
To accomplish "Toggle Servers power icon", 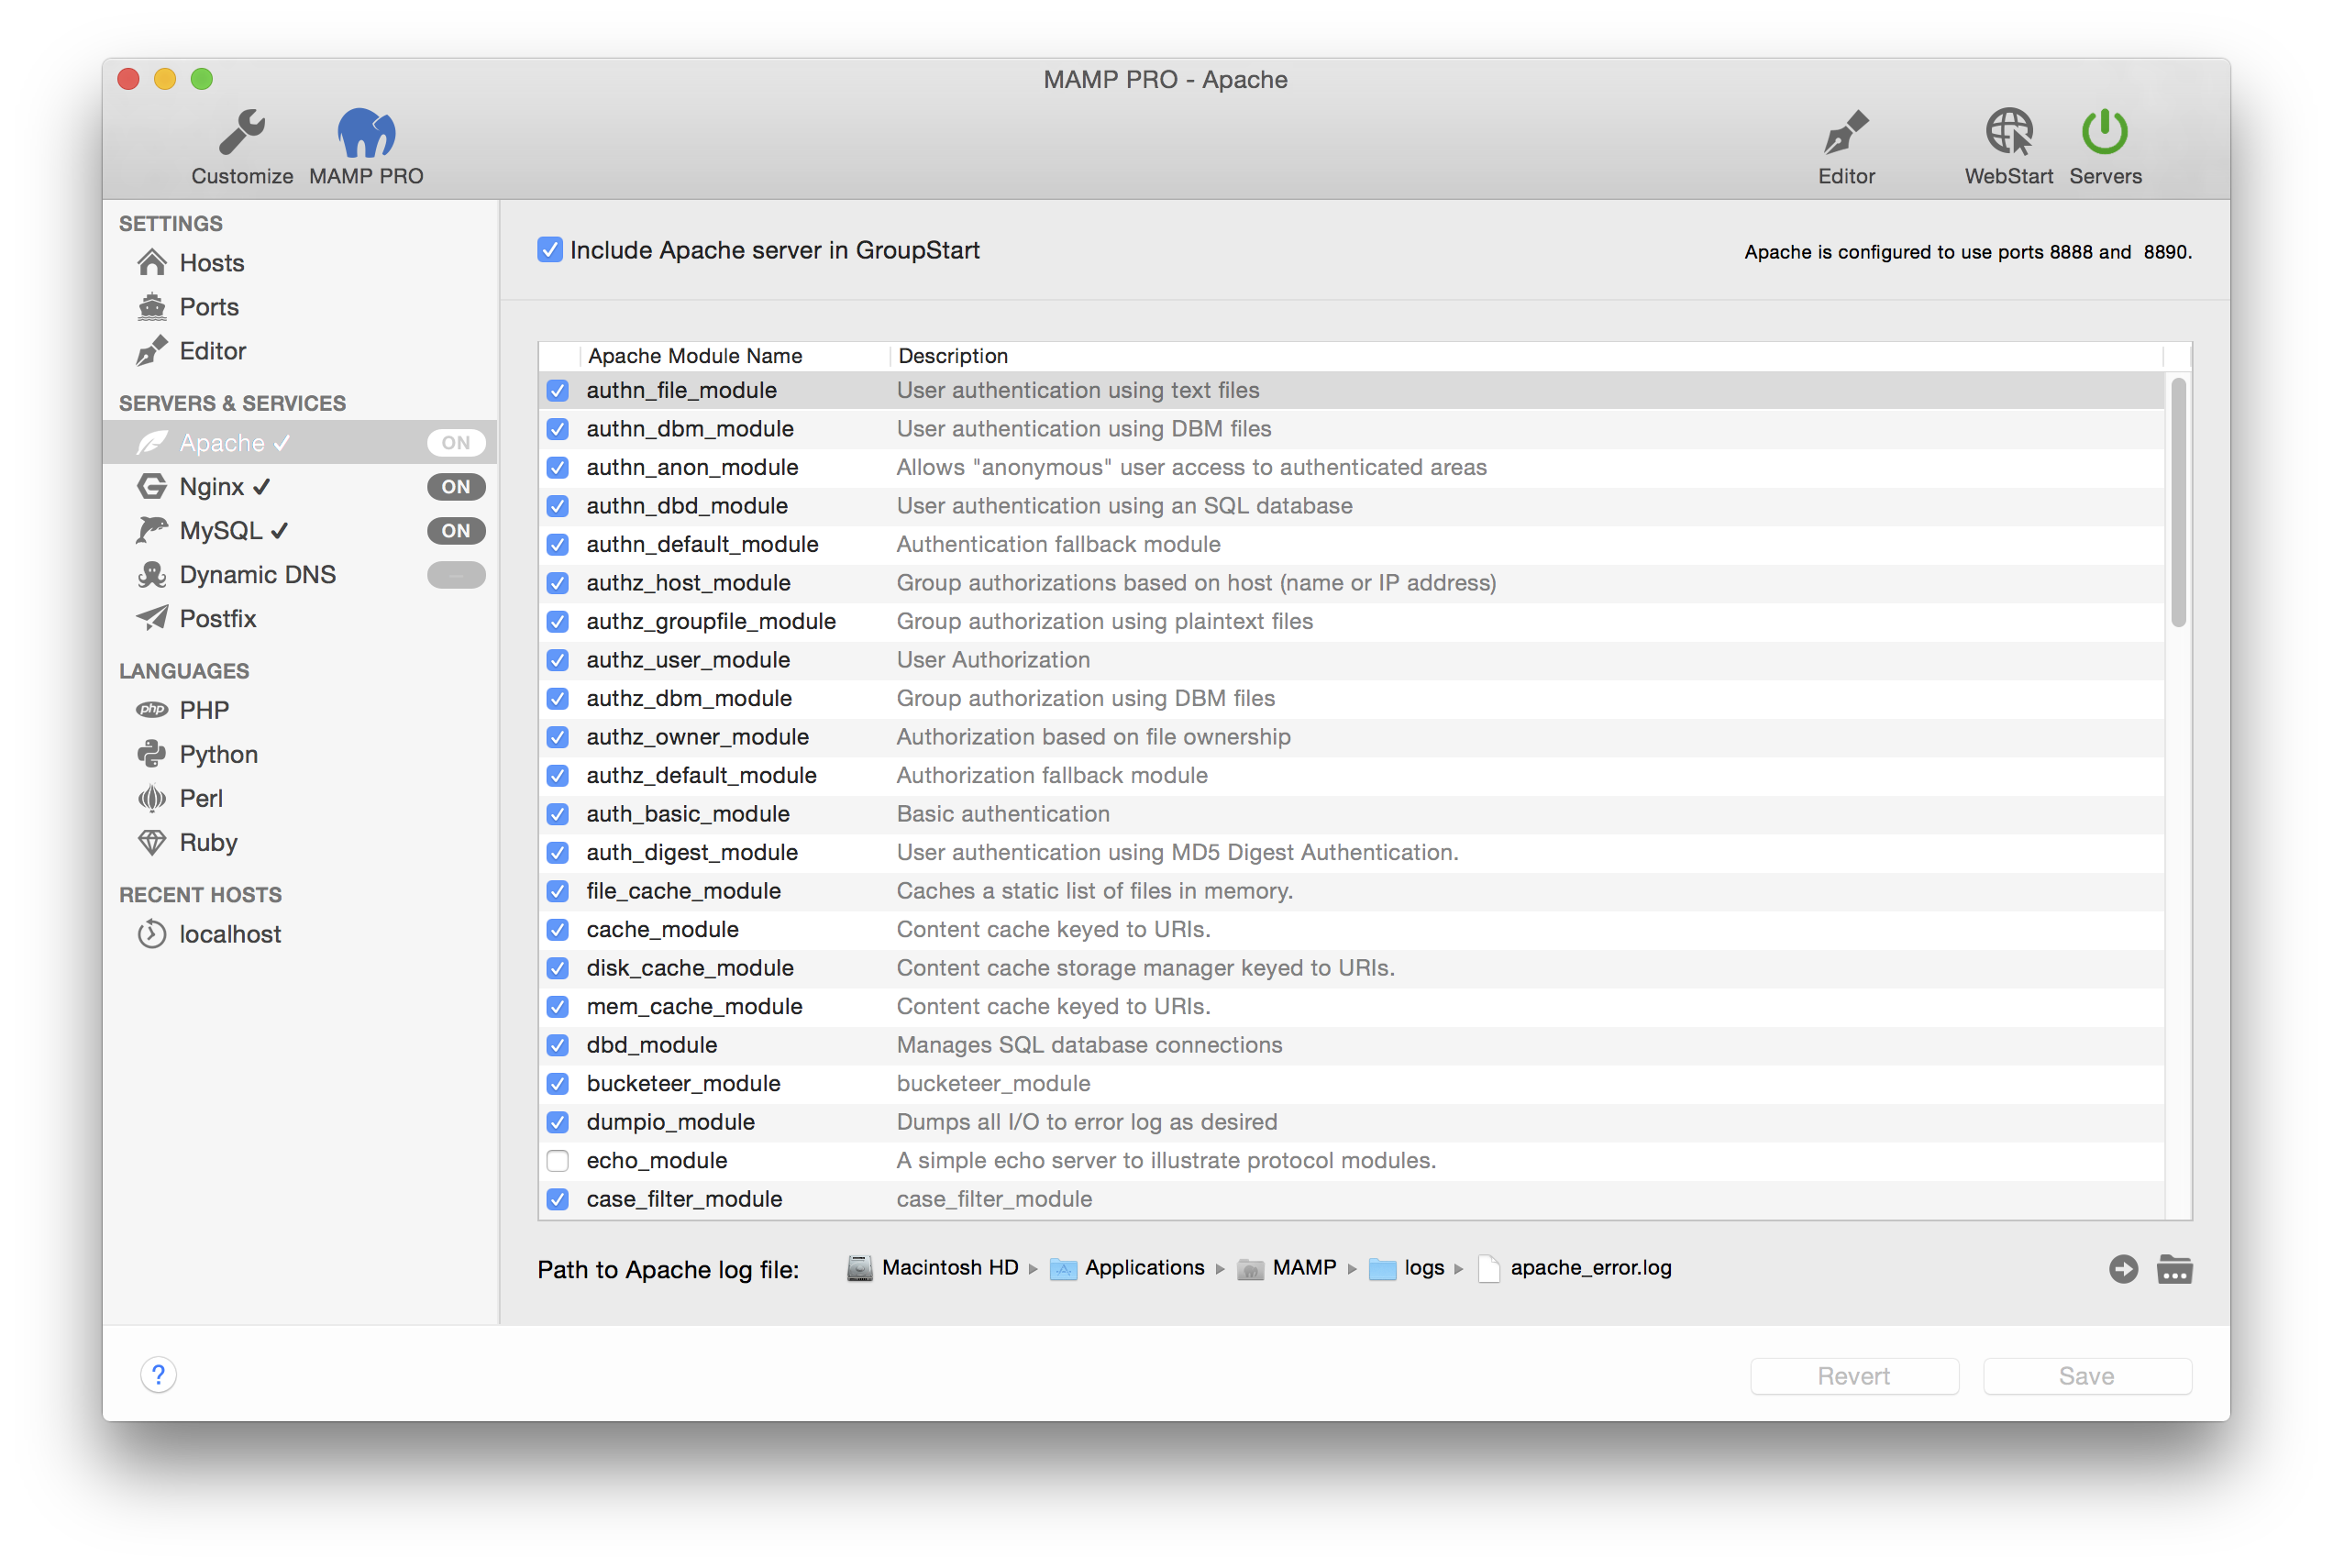I will pyautogui.click(x=2104, y=132).
